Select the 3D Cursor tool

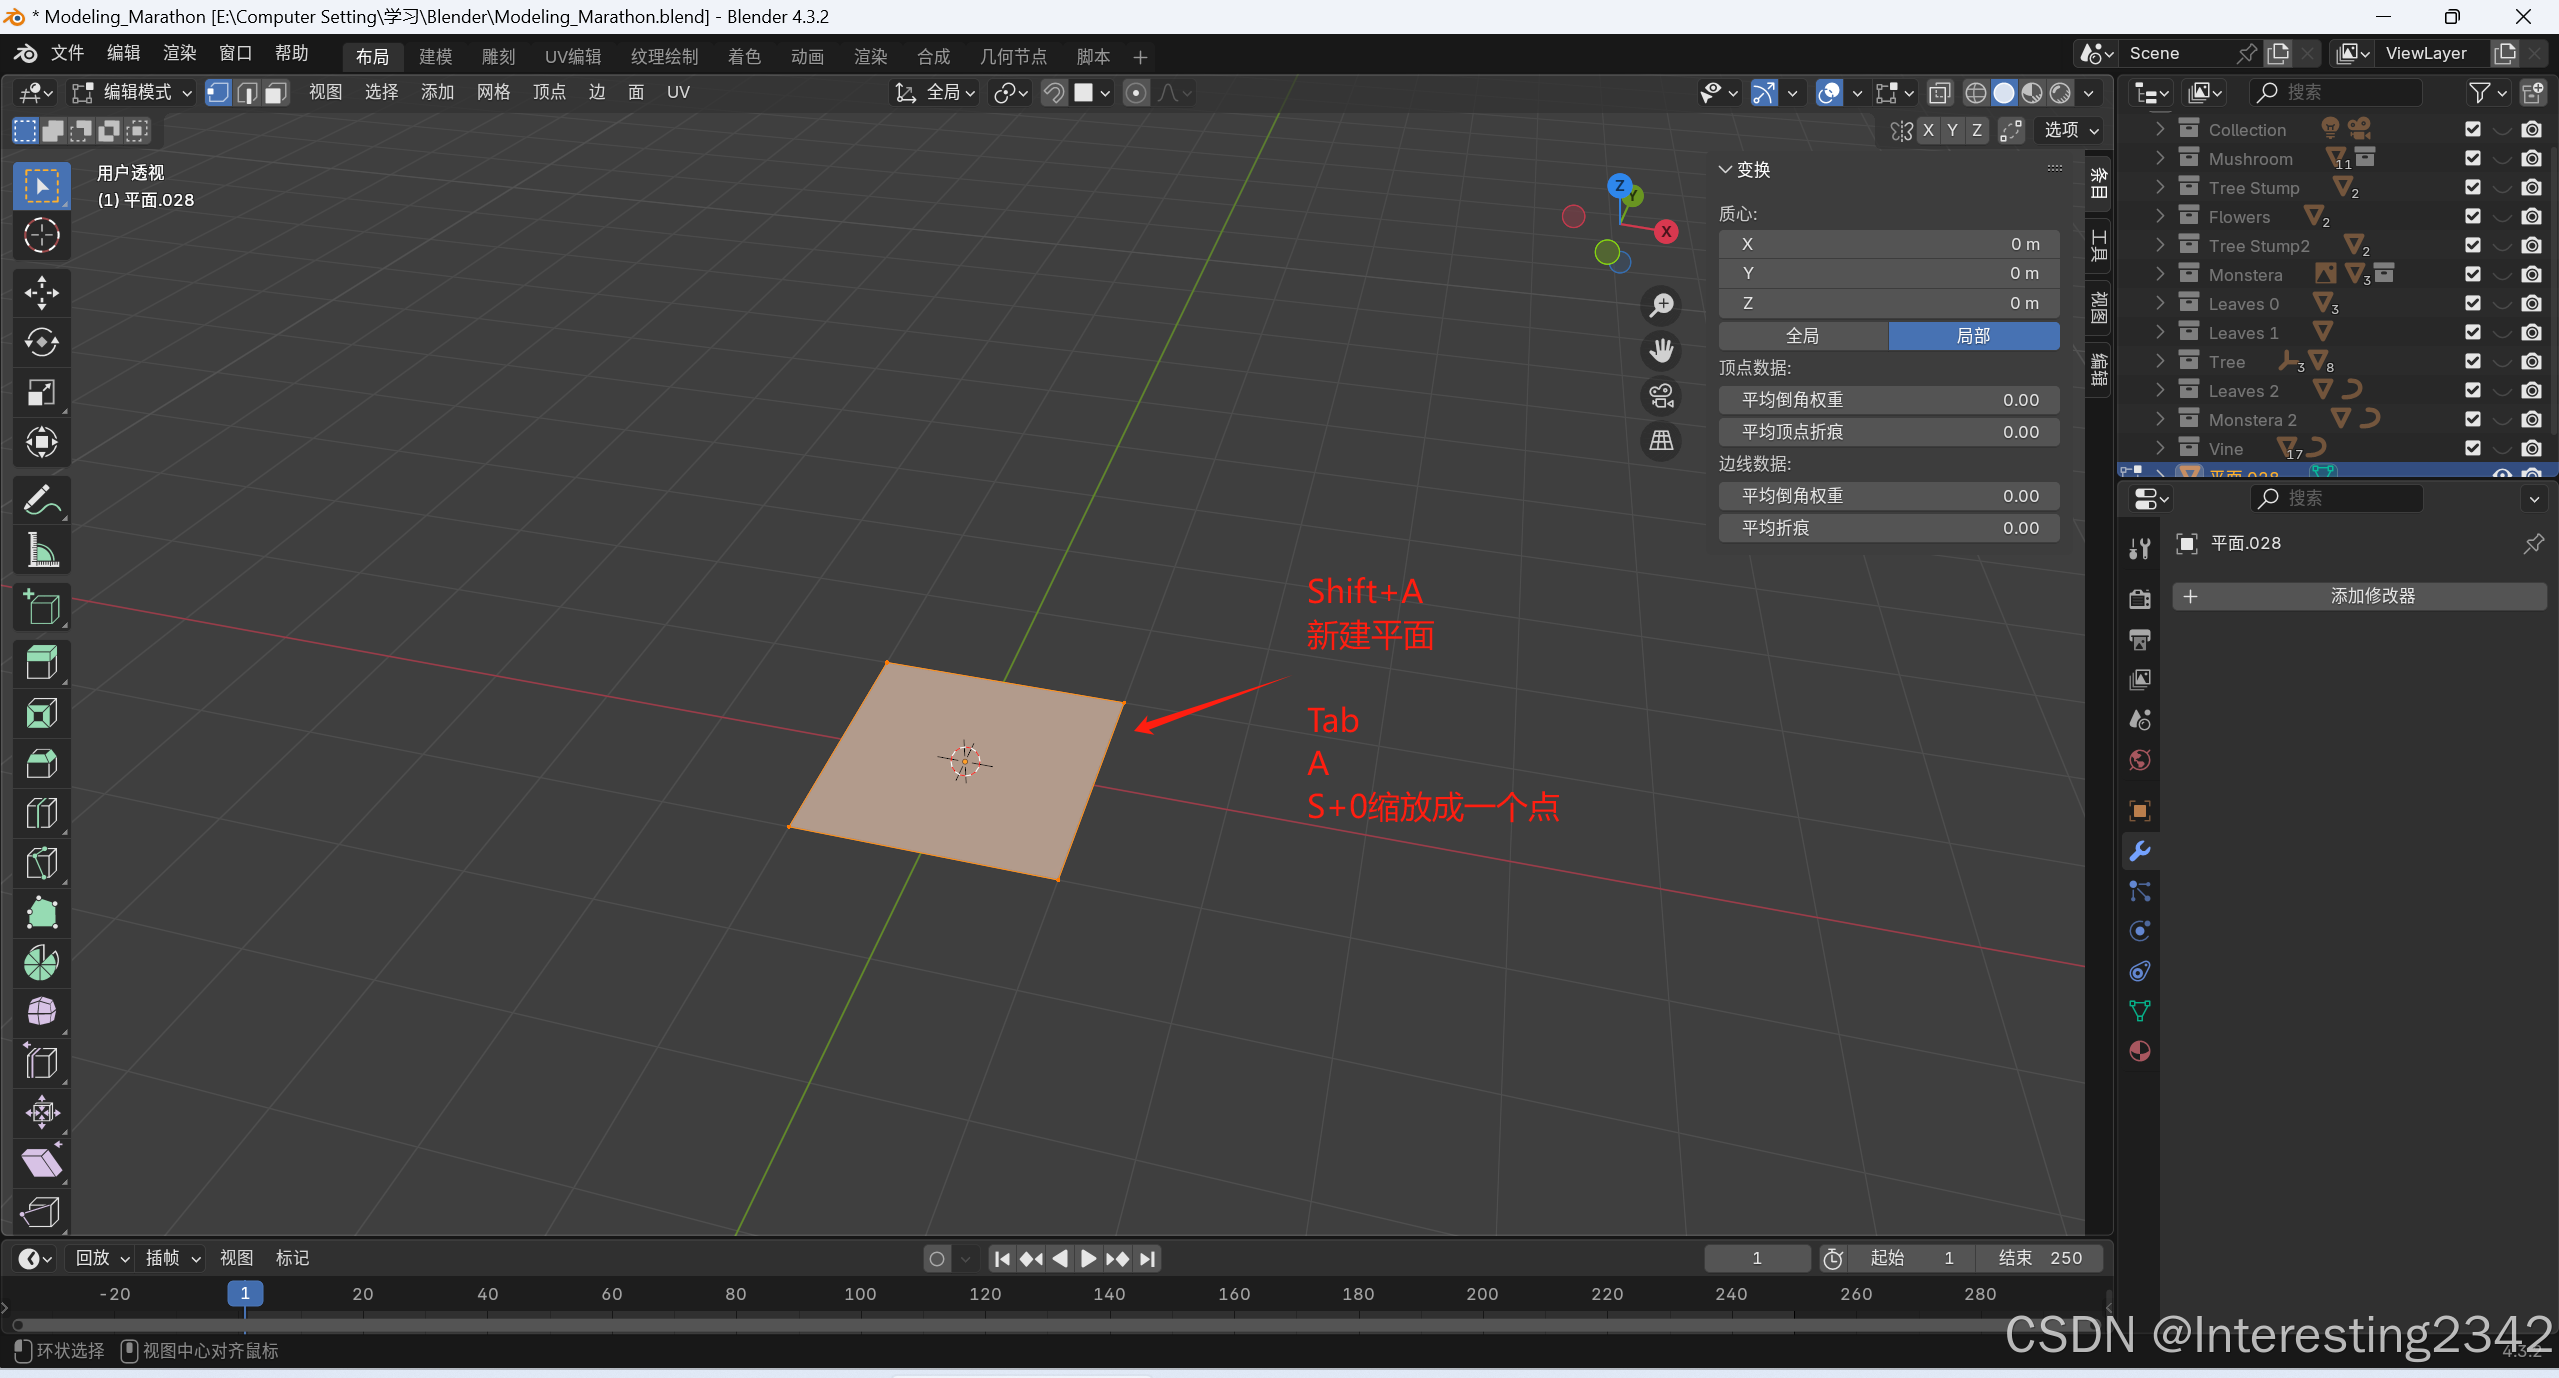[41, 236]
